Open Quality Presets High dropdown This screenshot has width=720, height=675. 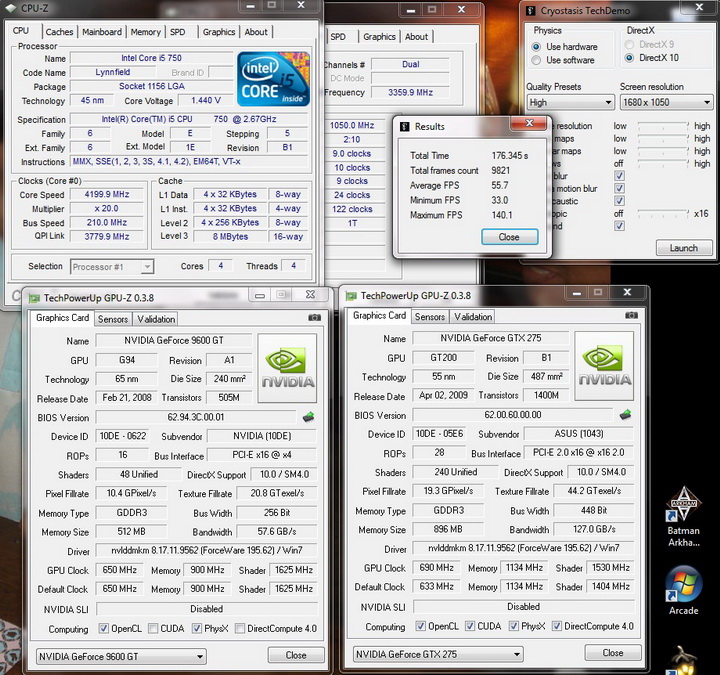[x=570, y=102]
